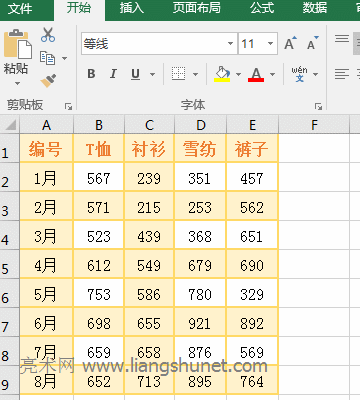Open font group dialog launcher

pyautogui.click(x=318, y=106)
